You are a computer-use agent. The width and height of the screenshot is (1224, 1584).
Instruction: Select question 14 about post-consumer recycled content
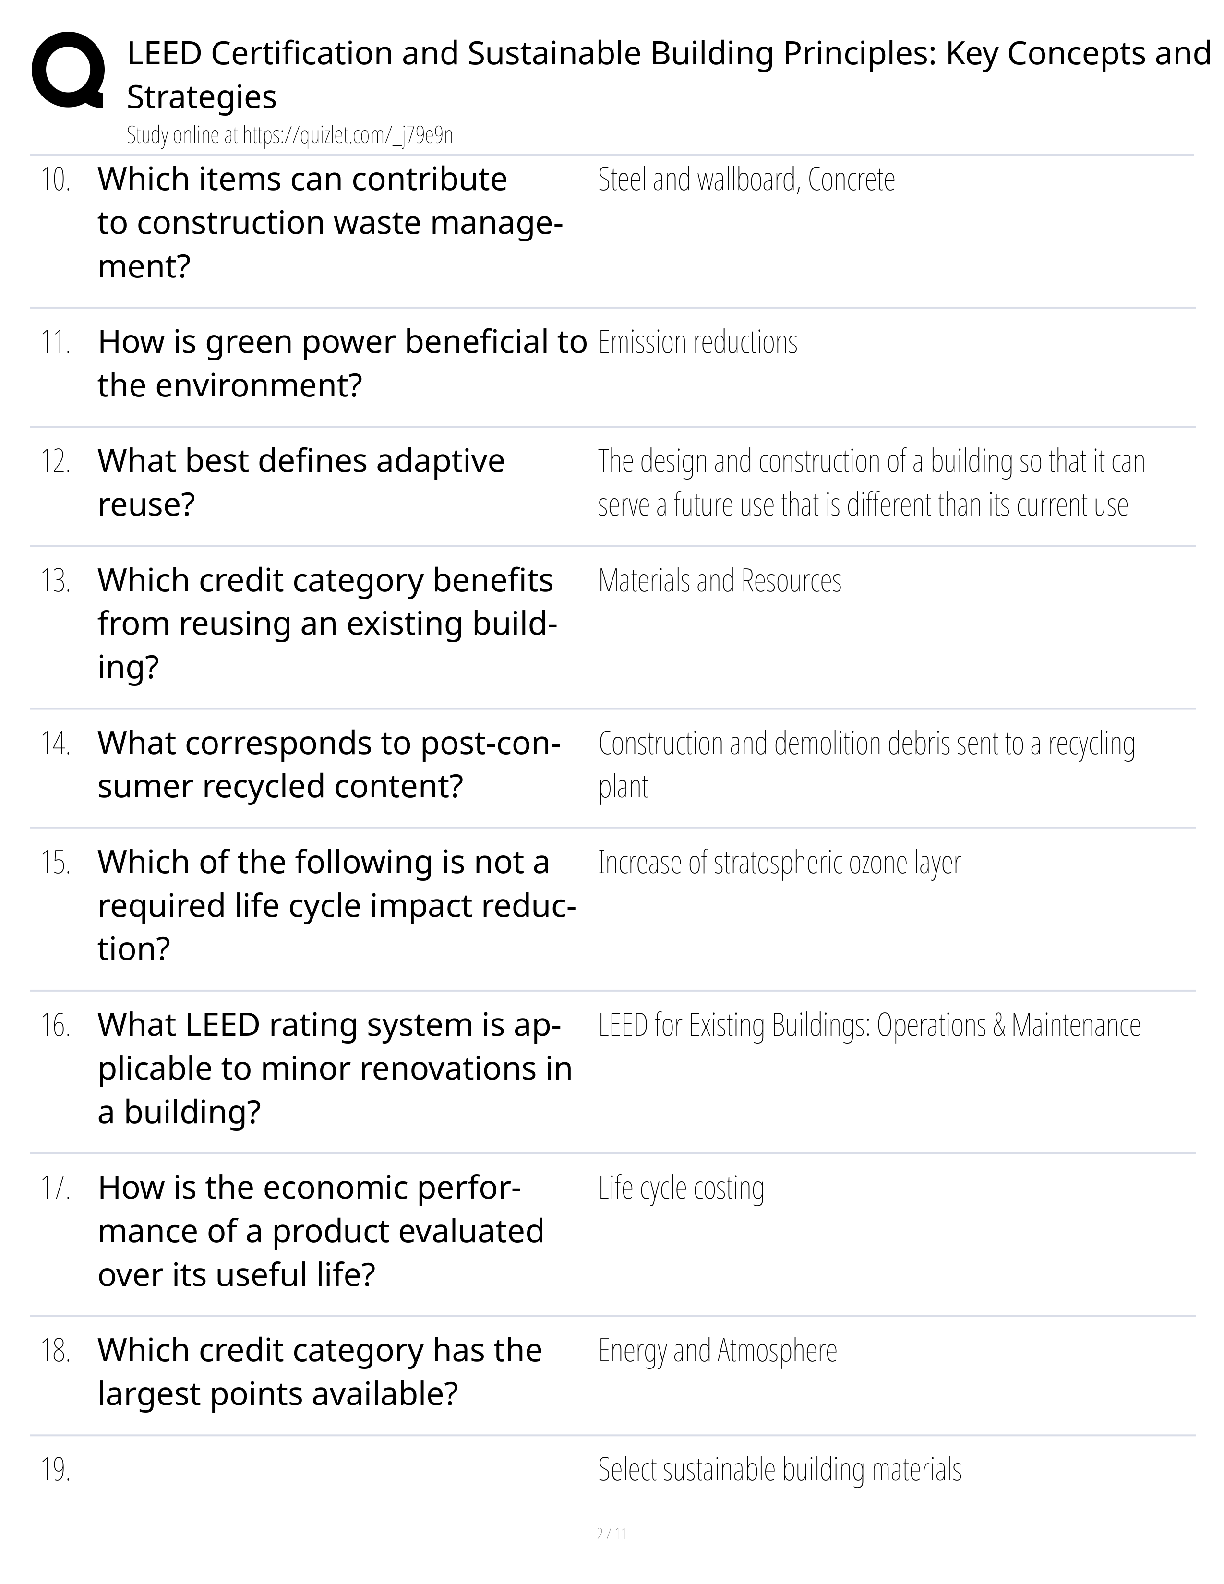click(329, 764)
